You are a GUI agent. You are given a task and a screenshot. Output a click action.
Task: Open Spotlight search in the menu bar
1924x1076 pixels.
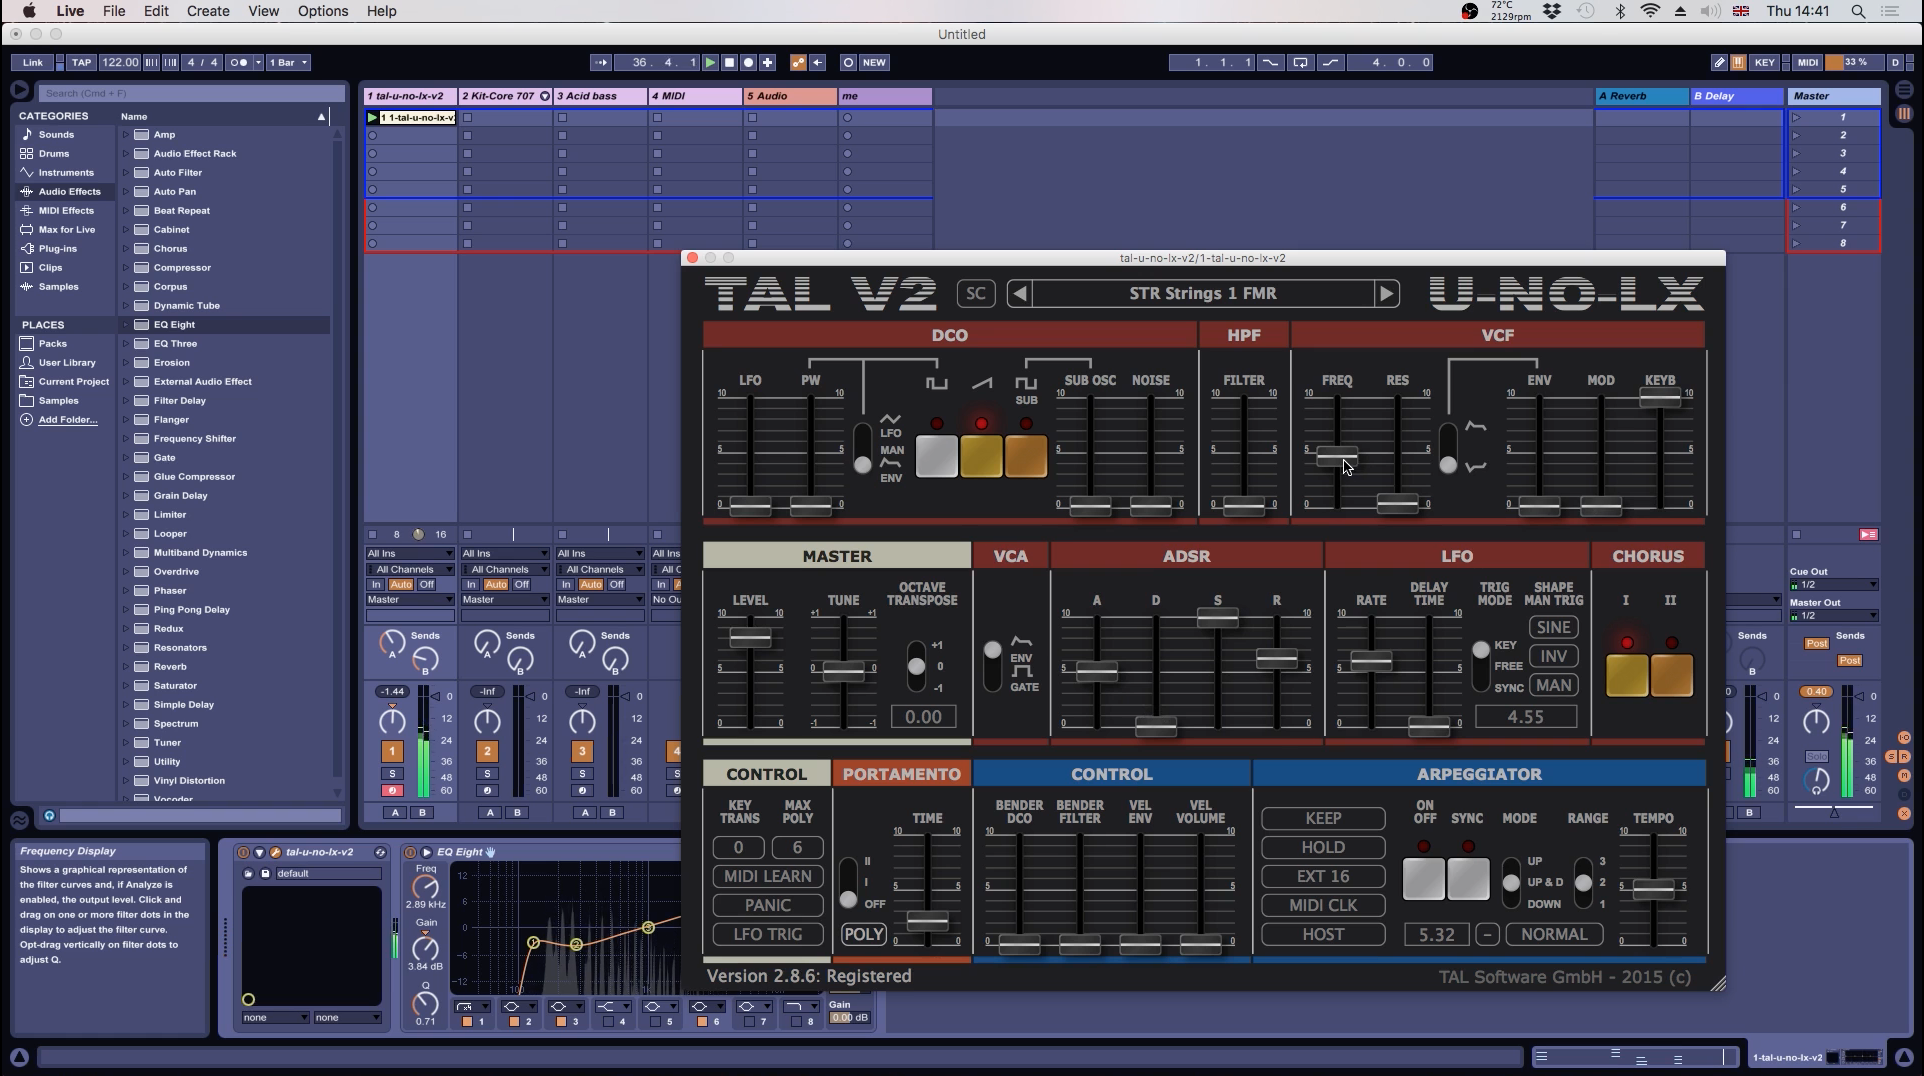[x=1858, y=11]
